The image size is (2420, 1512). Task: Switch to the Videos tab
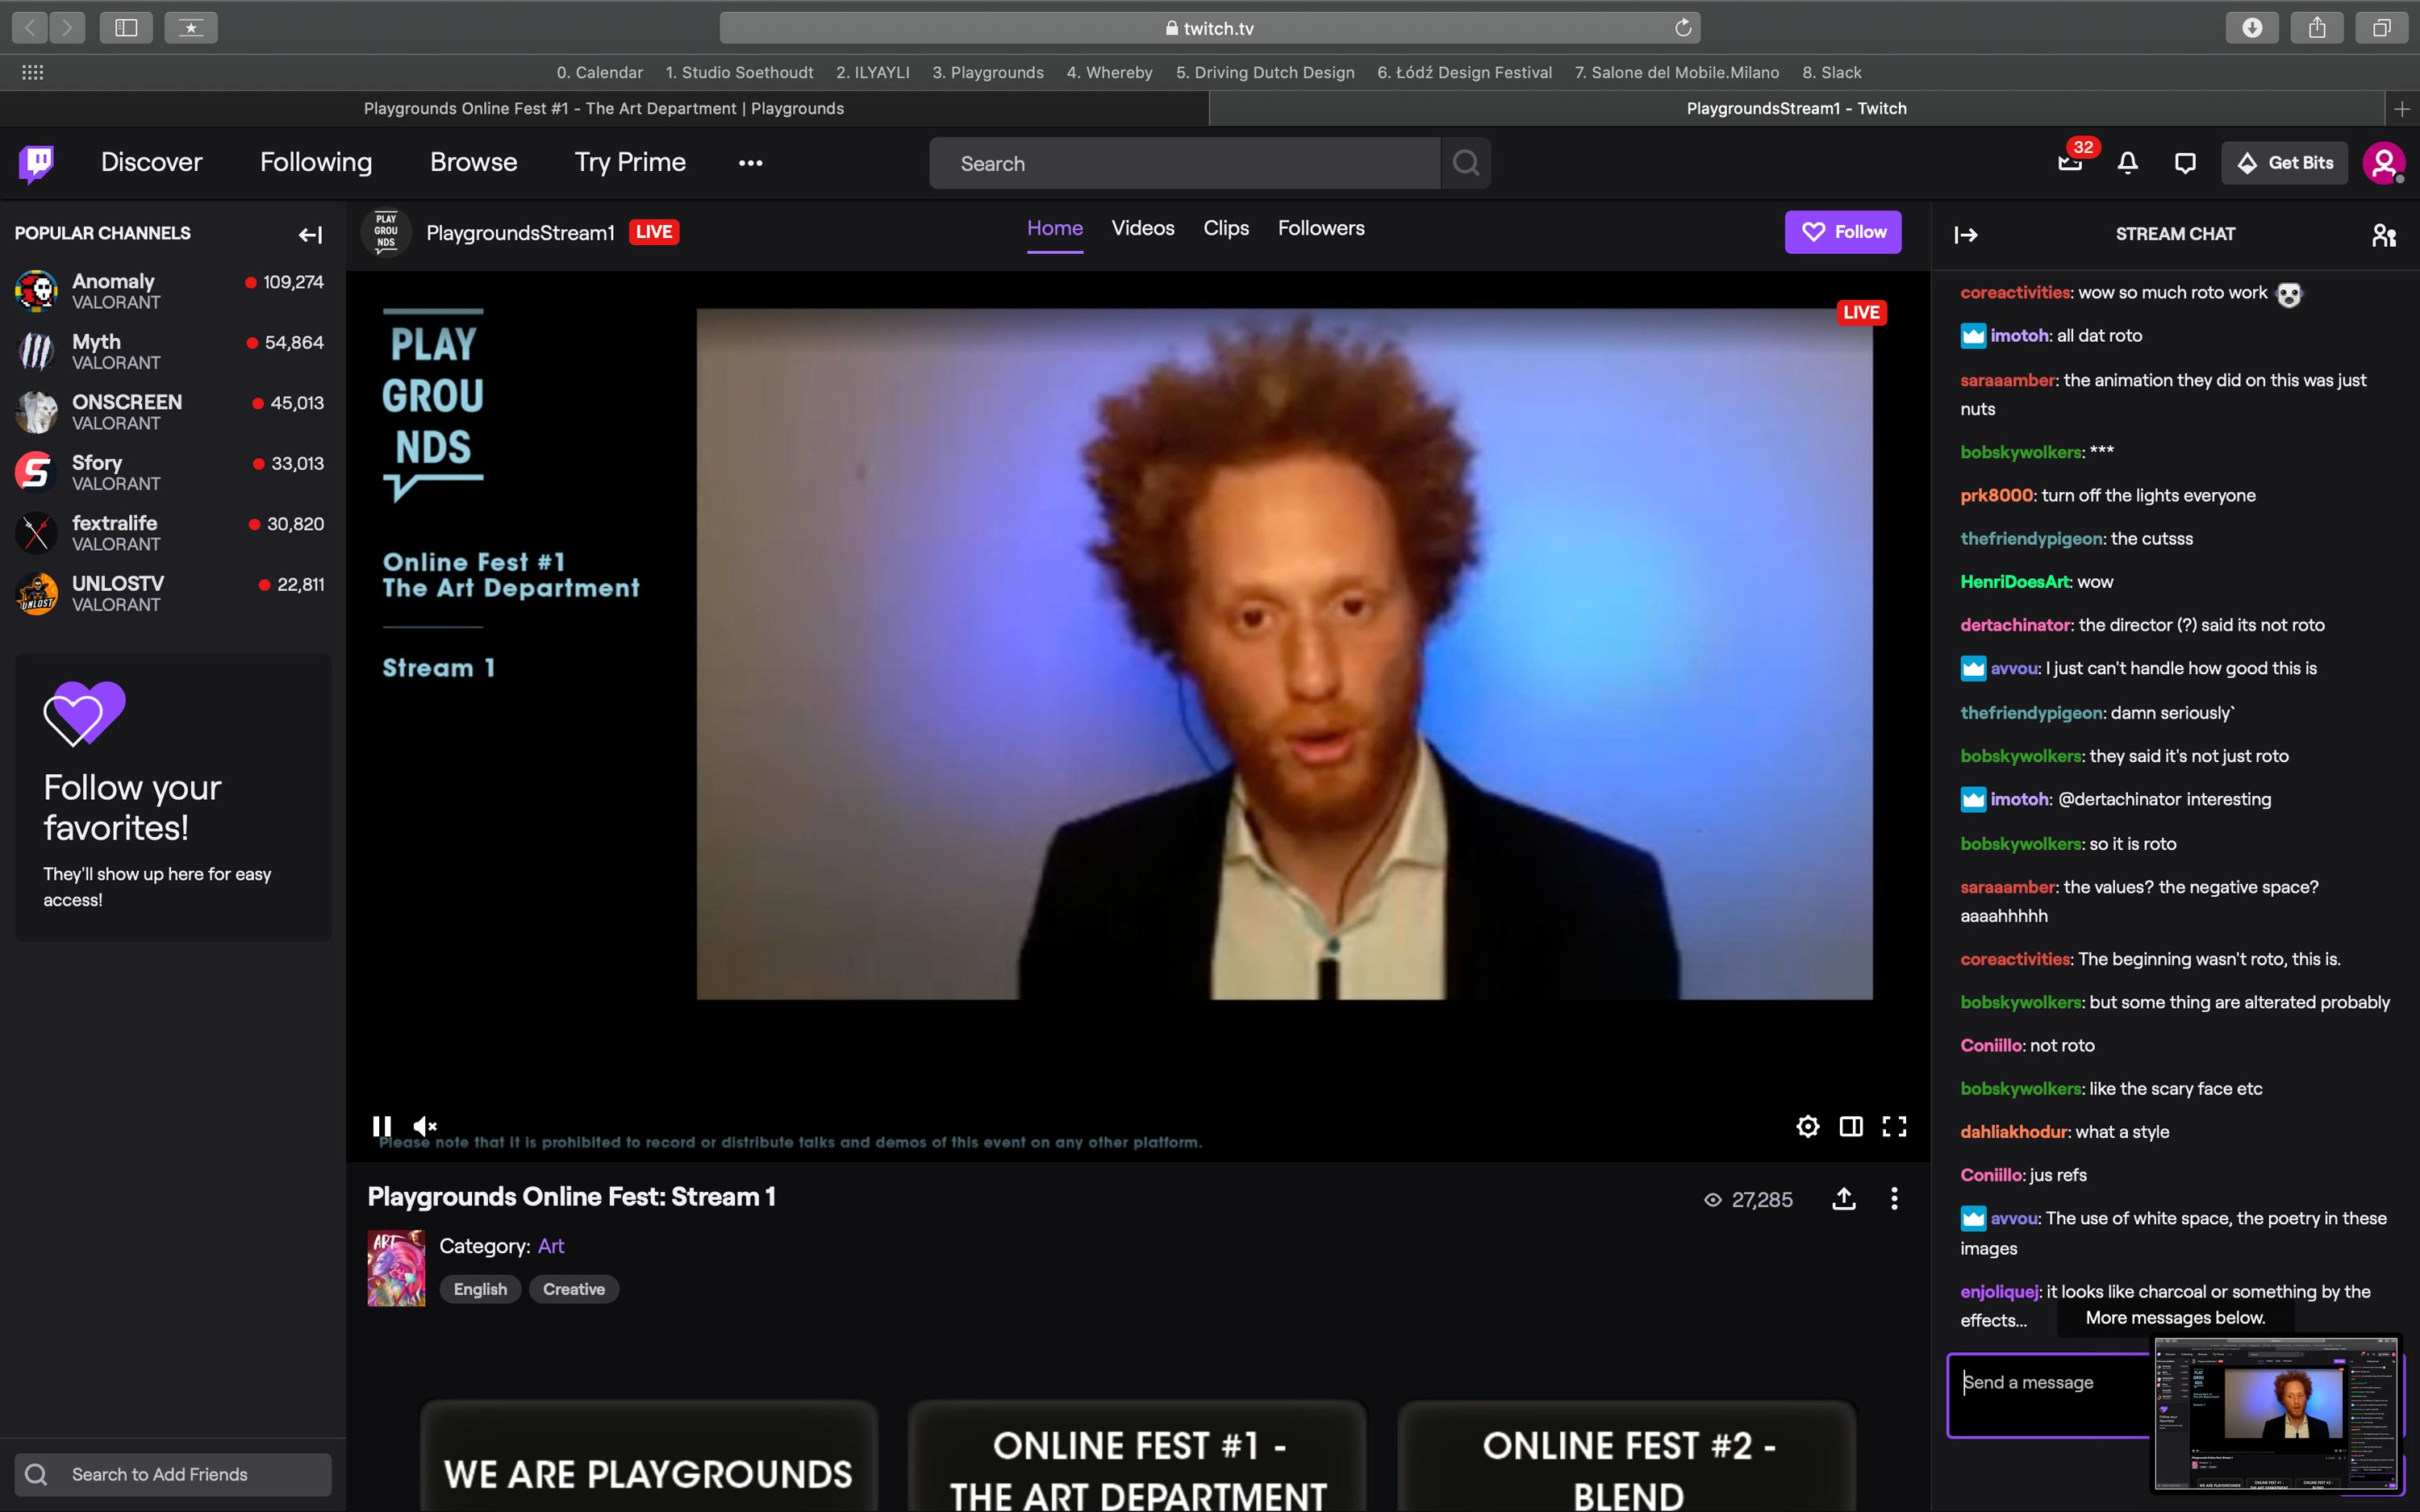point(1142,229)
